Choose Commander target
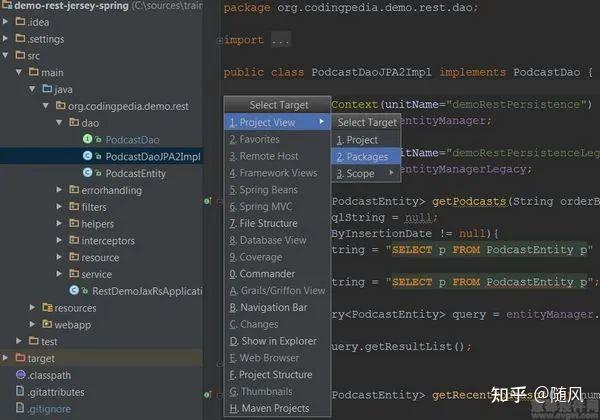Screen dimensions: 600x420 coord(277,274)
